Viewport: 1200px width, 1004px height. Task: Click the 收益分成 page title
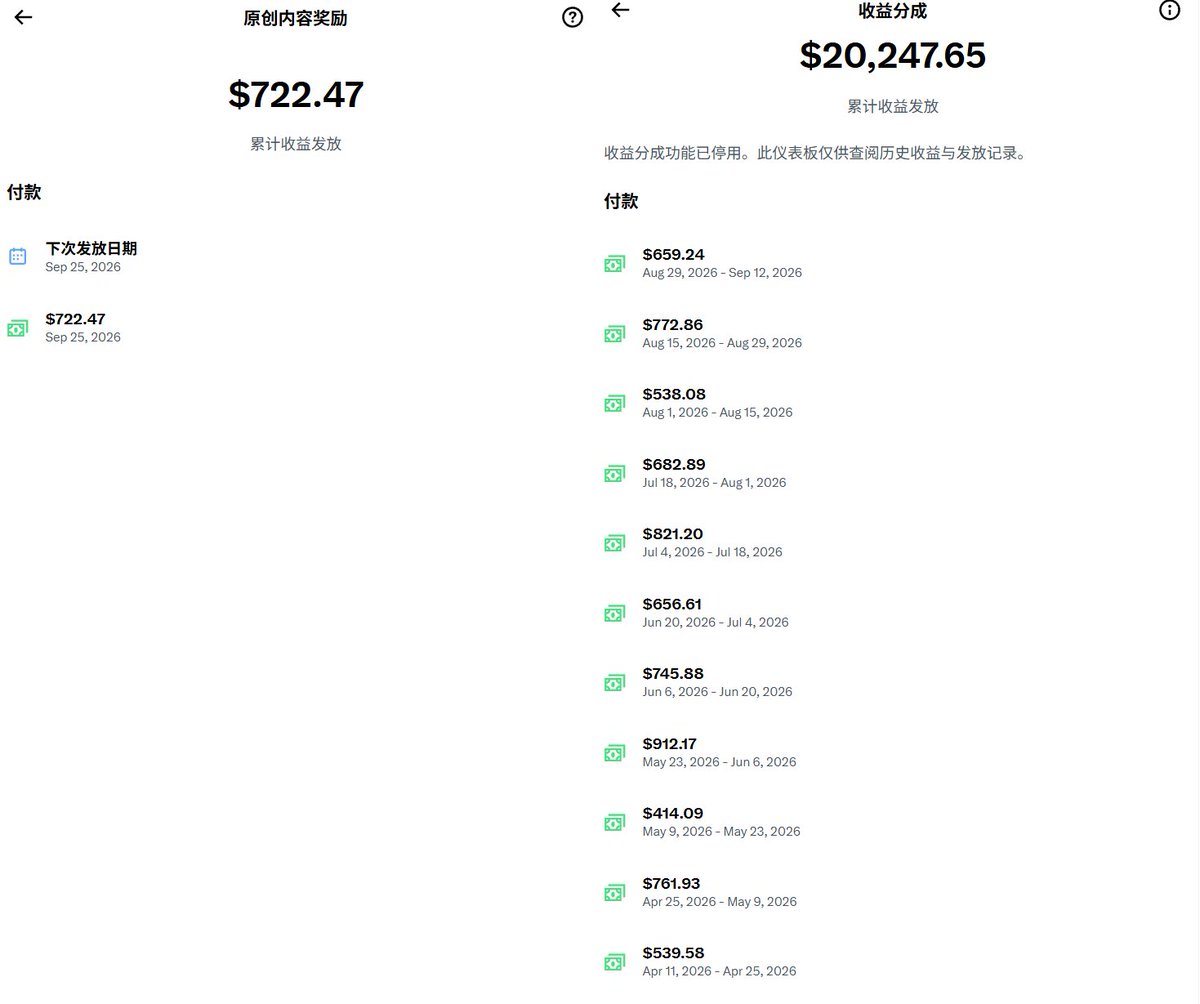[x=893, y=11]
